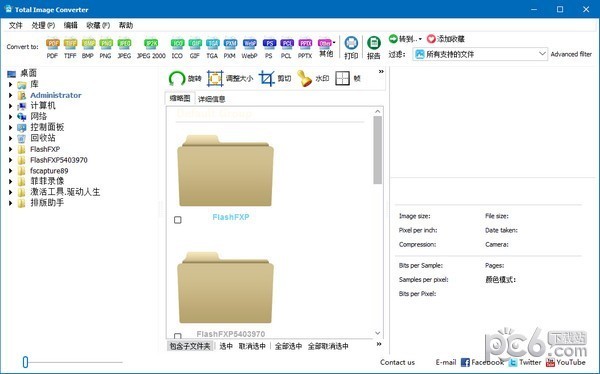Image resolution: width=600 pixels, height=374 pixels.
Task: Convert to PDF format icon
Action: [x=52, y=48]
